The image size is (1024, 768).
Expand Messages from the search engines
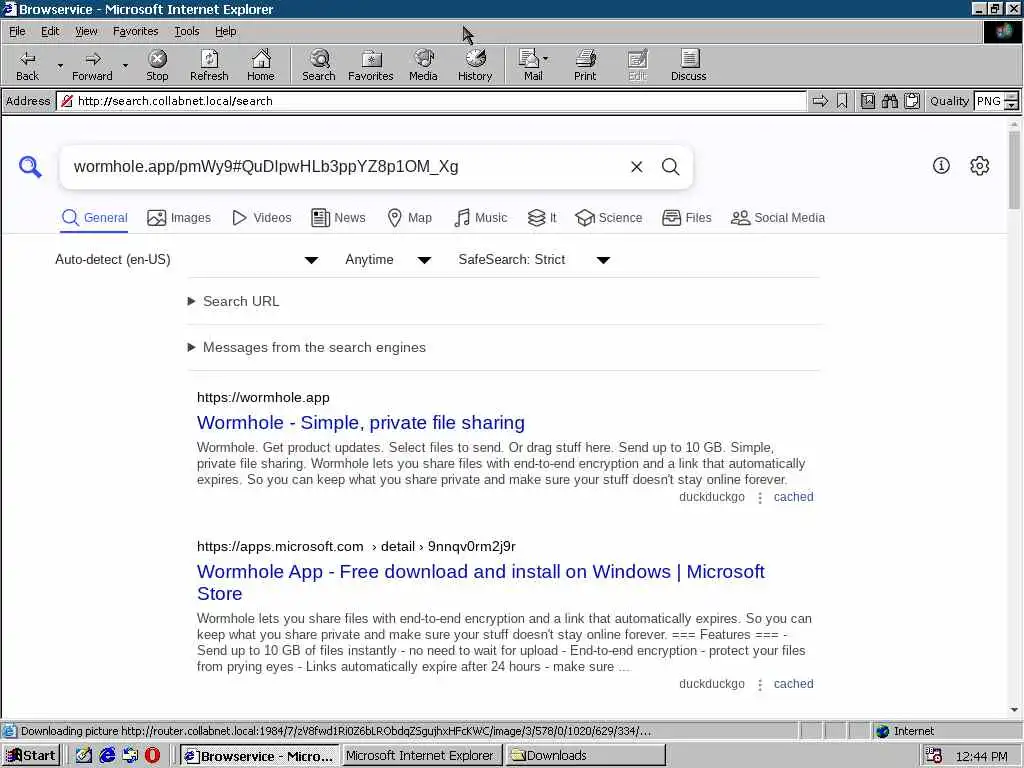tap(306, 347)
